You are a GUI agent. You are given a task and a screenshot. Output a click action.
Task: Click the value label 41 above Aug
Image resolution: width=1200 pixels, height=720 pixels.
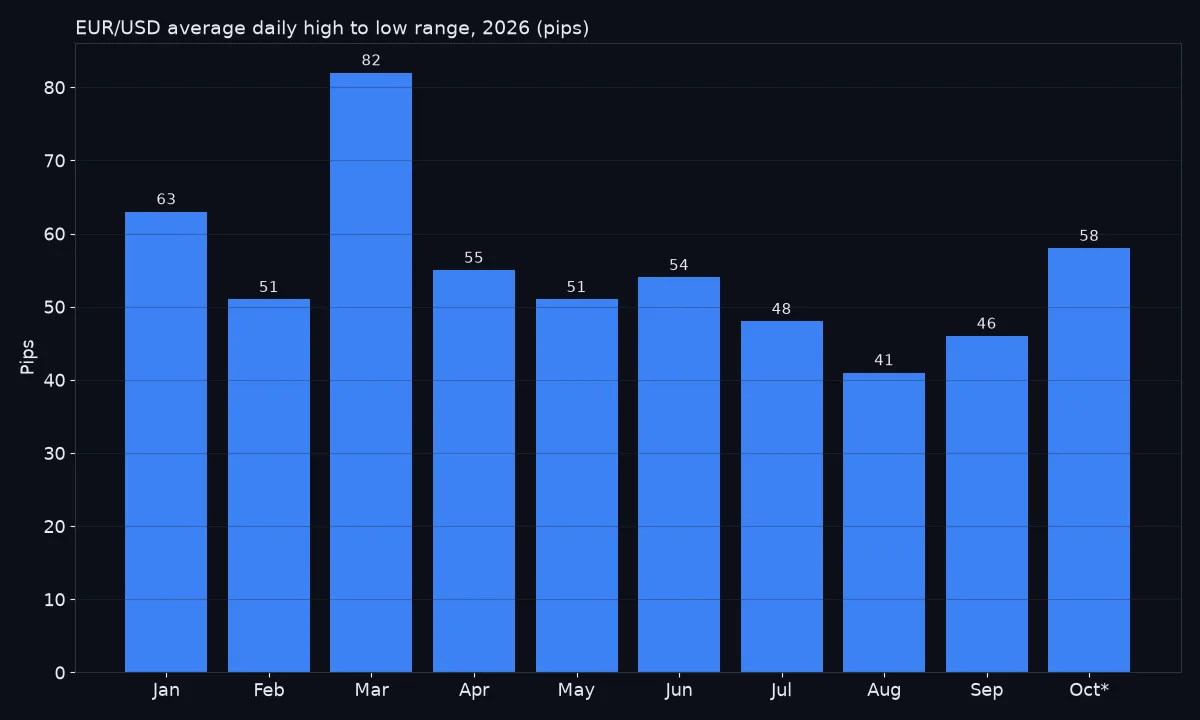[x=884, y=360]
